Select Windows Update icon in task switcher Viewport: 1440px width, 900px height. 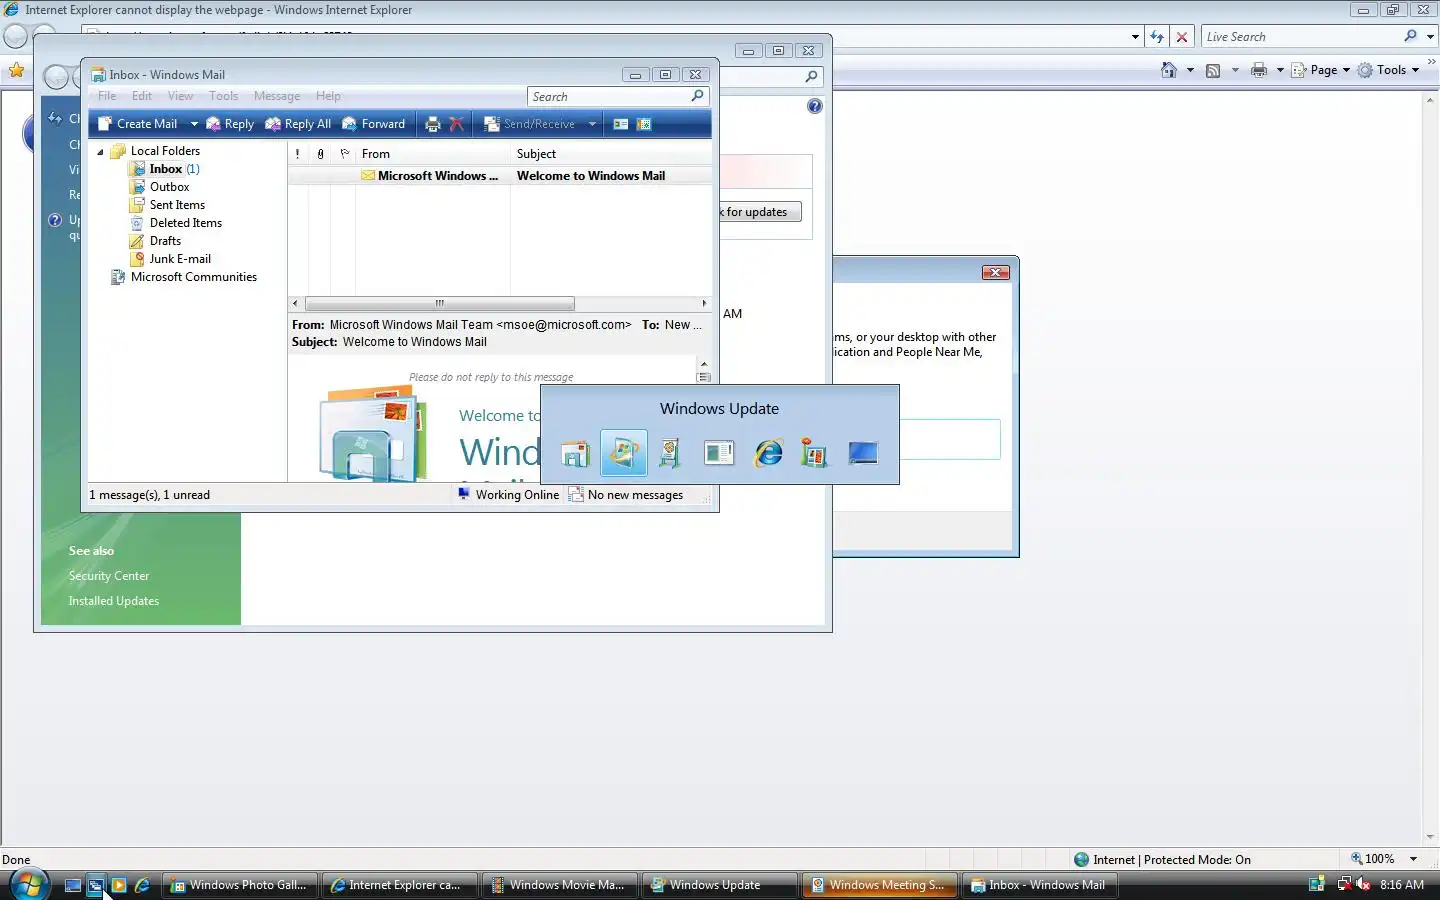623,453
